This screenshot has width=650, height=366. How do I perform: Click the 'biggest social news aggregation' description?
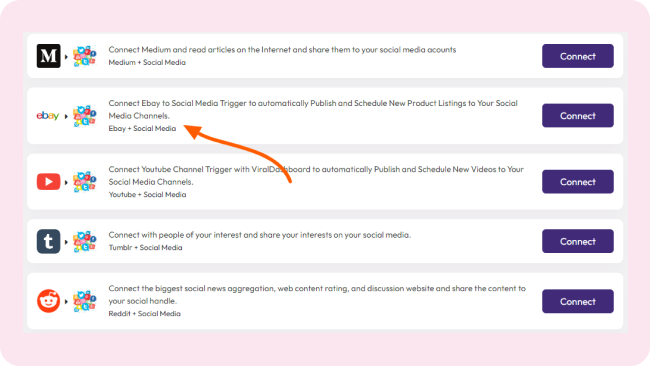[x=317, y=295]
